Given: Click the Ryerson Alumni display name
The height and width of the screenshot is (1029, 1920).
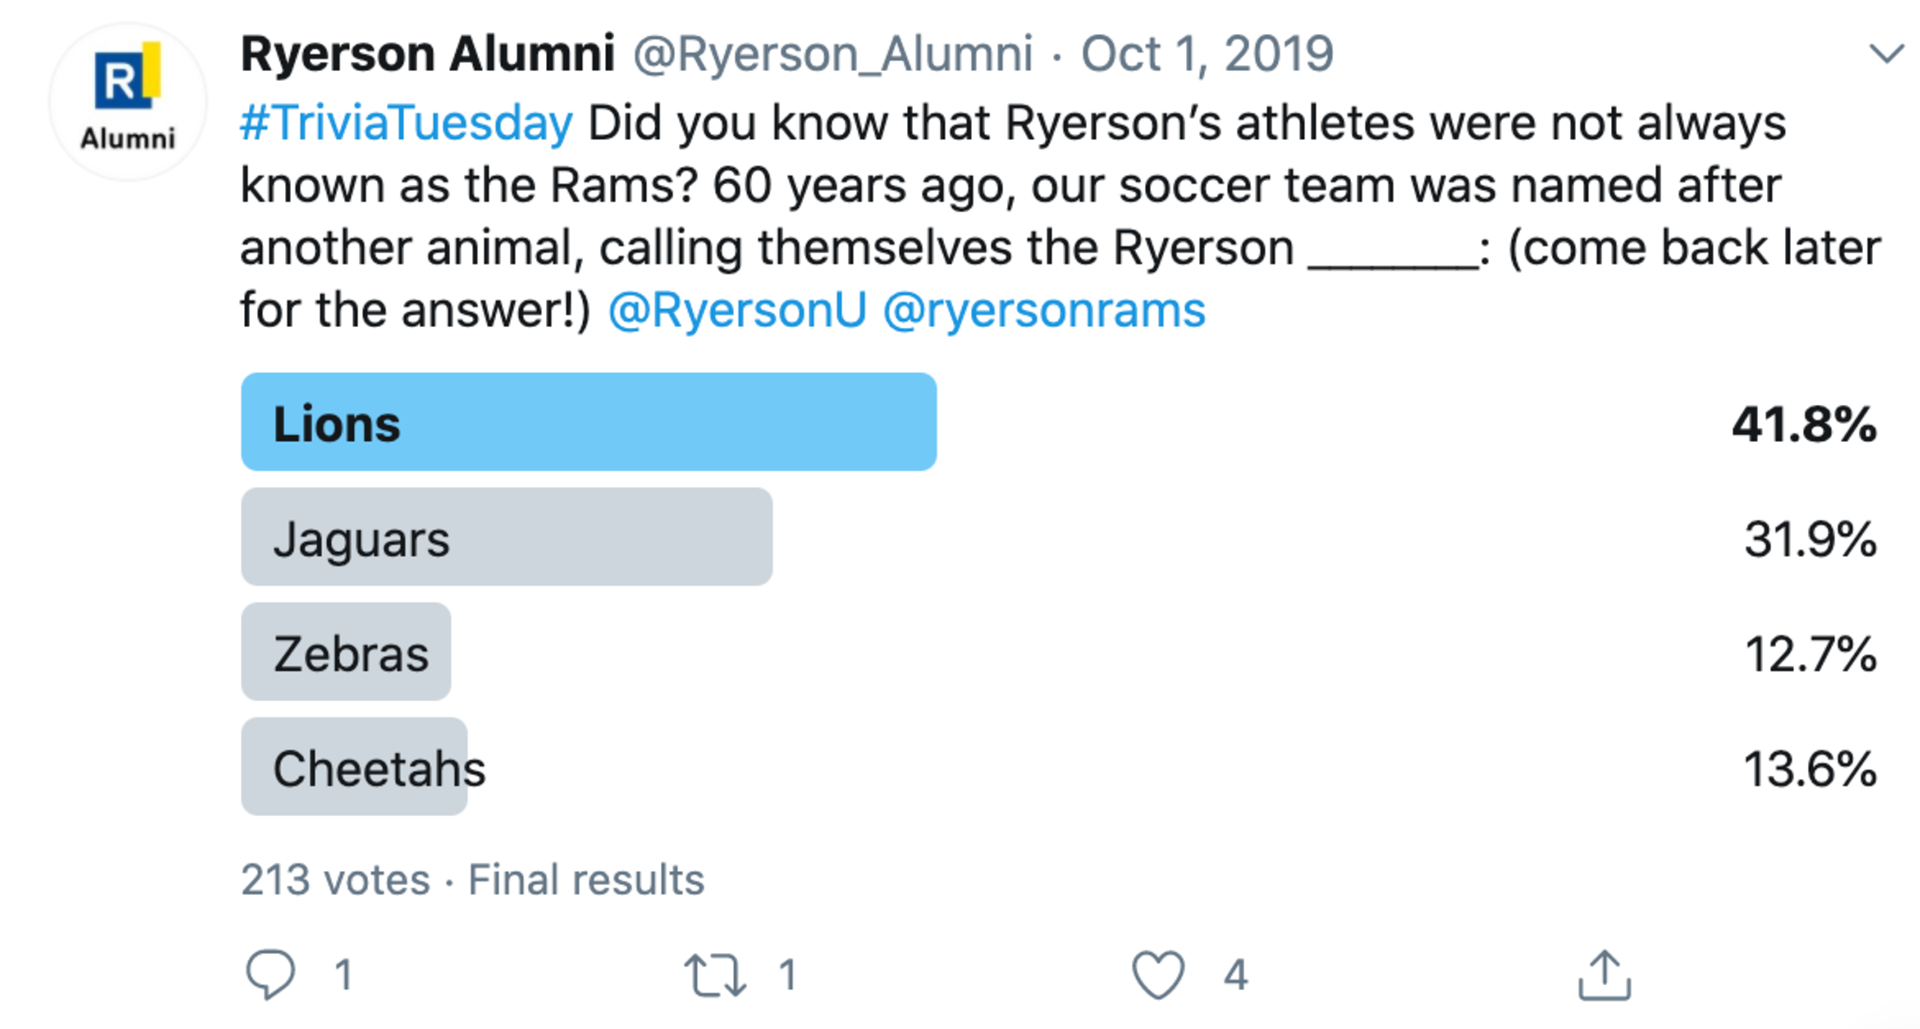Looking at the screenshot, I should coord(427,54).
